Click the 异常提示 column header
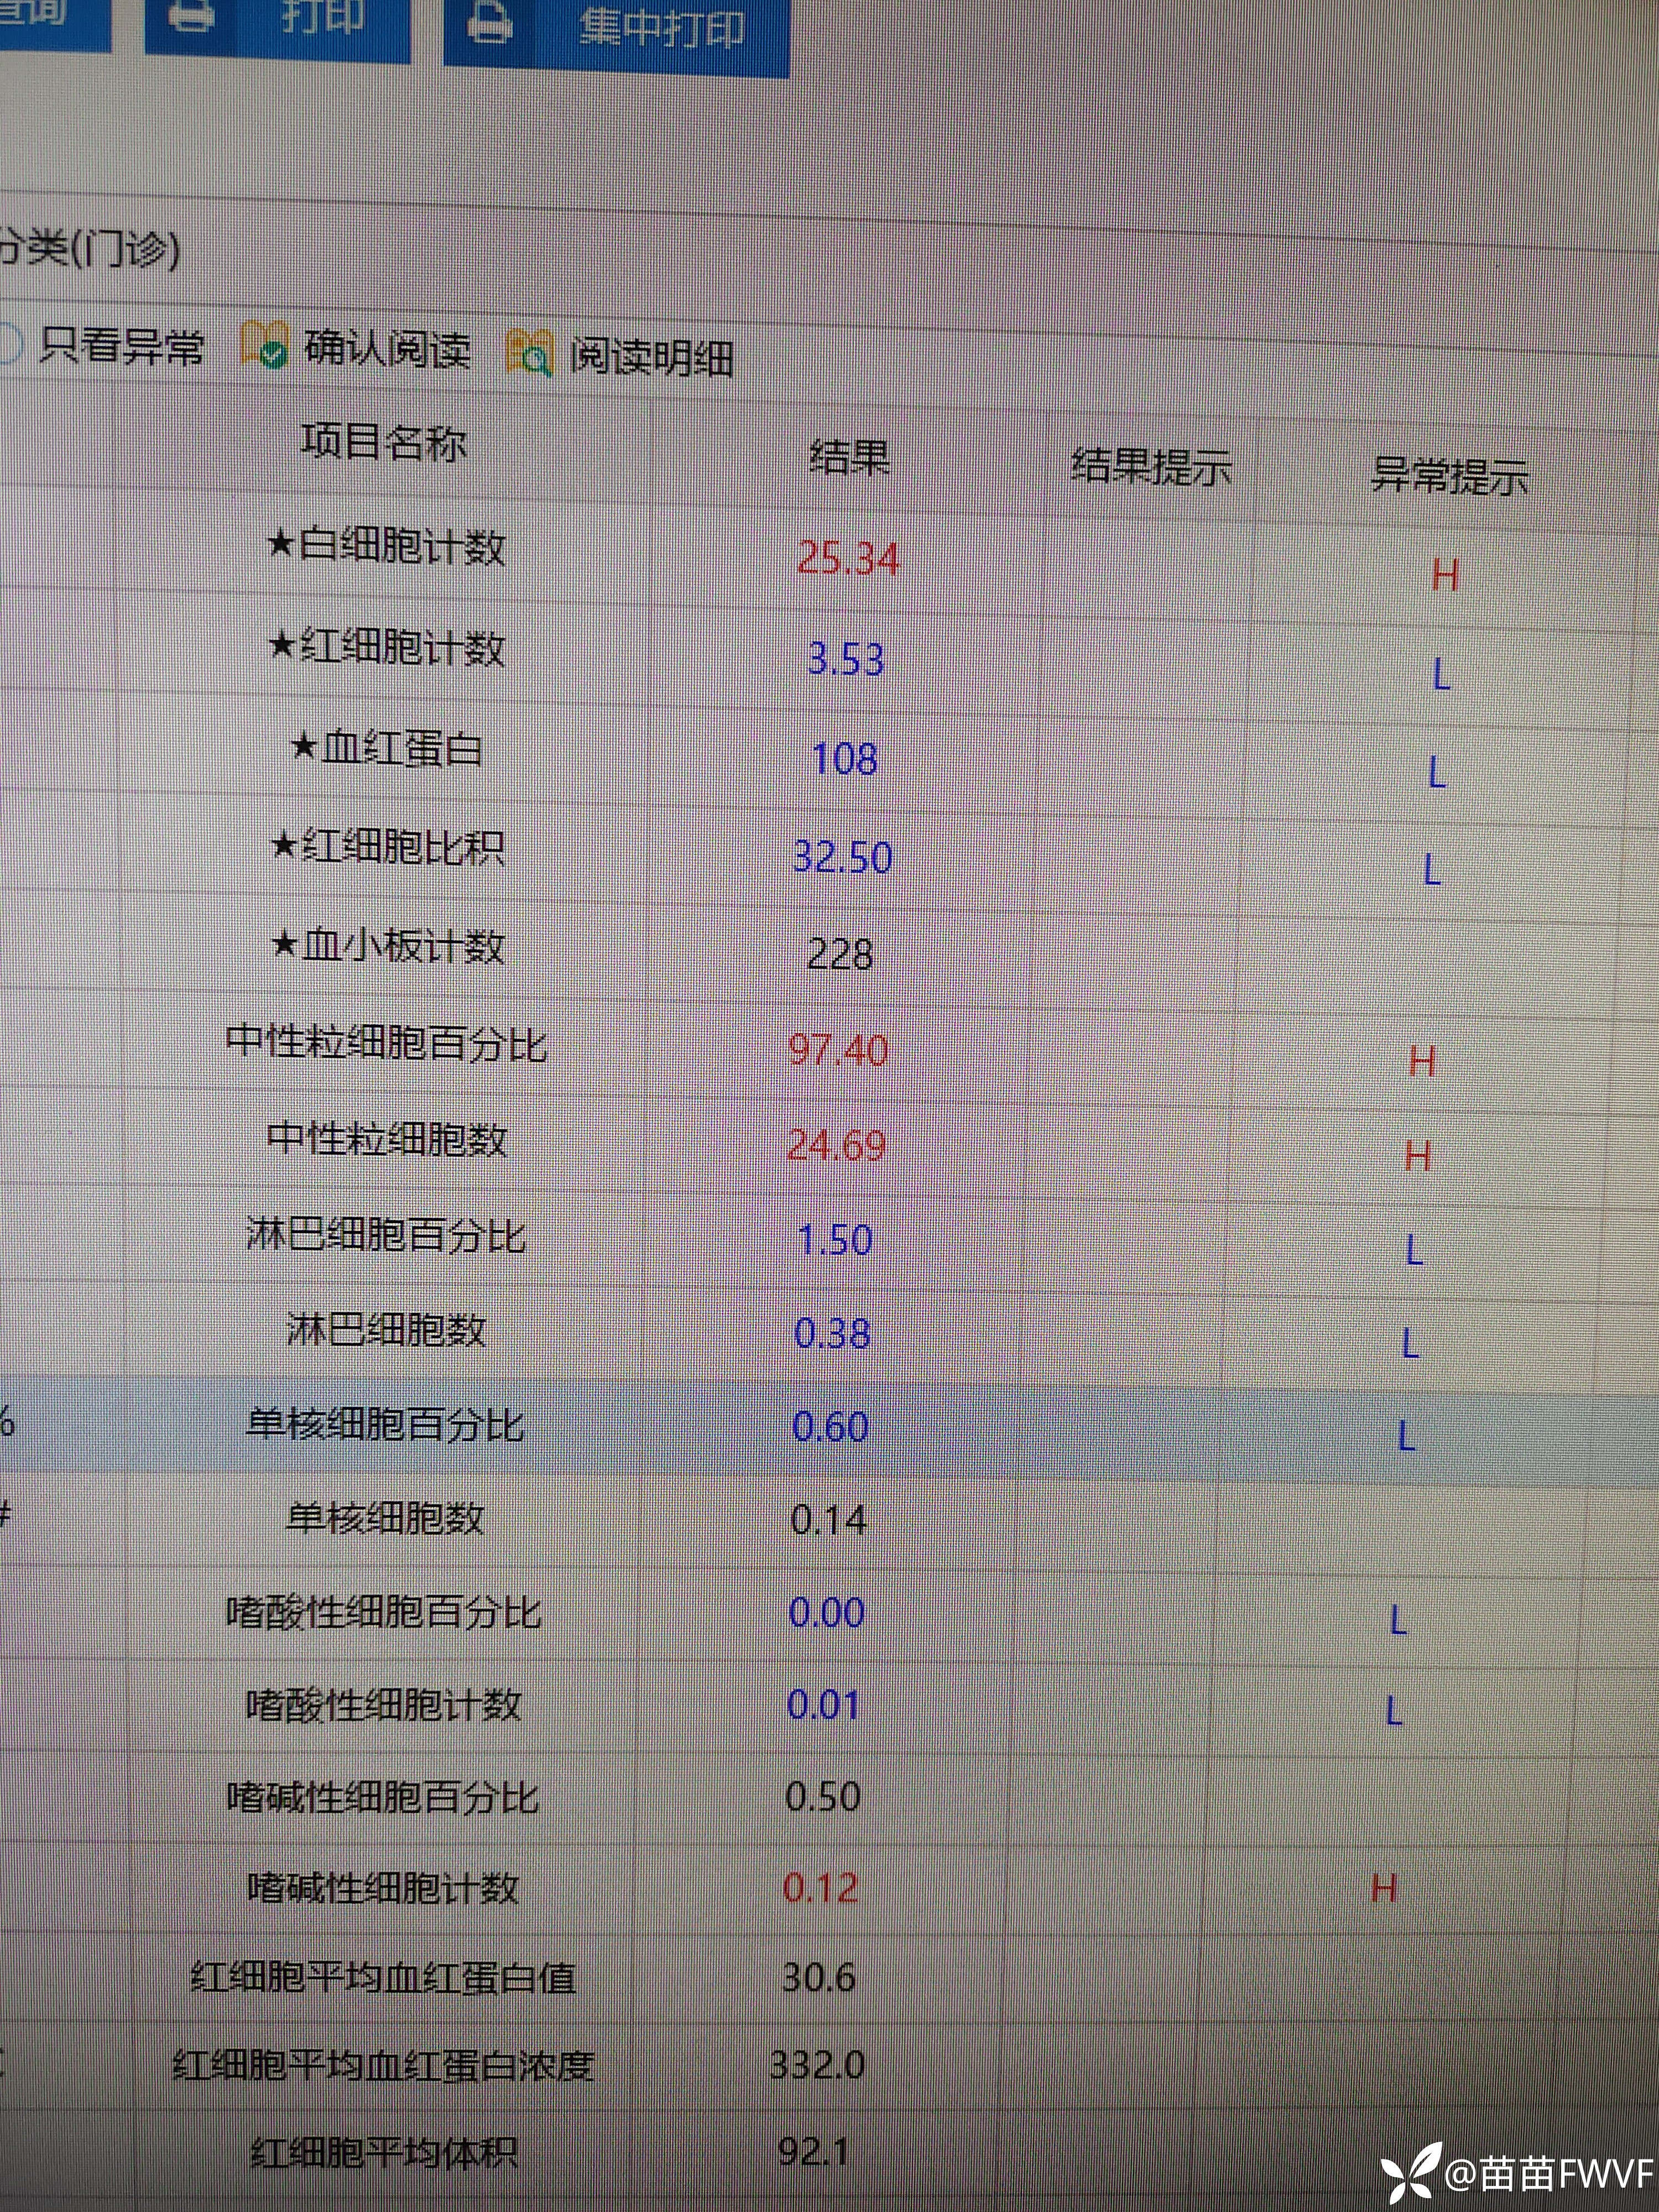 [x=1449, y=476]
